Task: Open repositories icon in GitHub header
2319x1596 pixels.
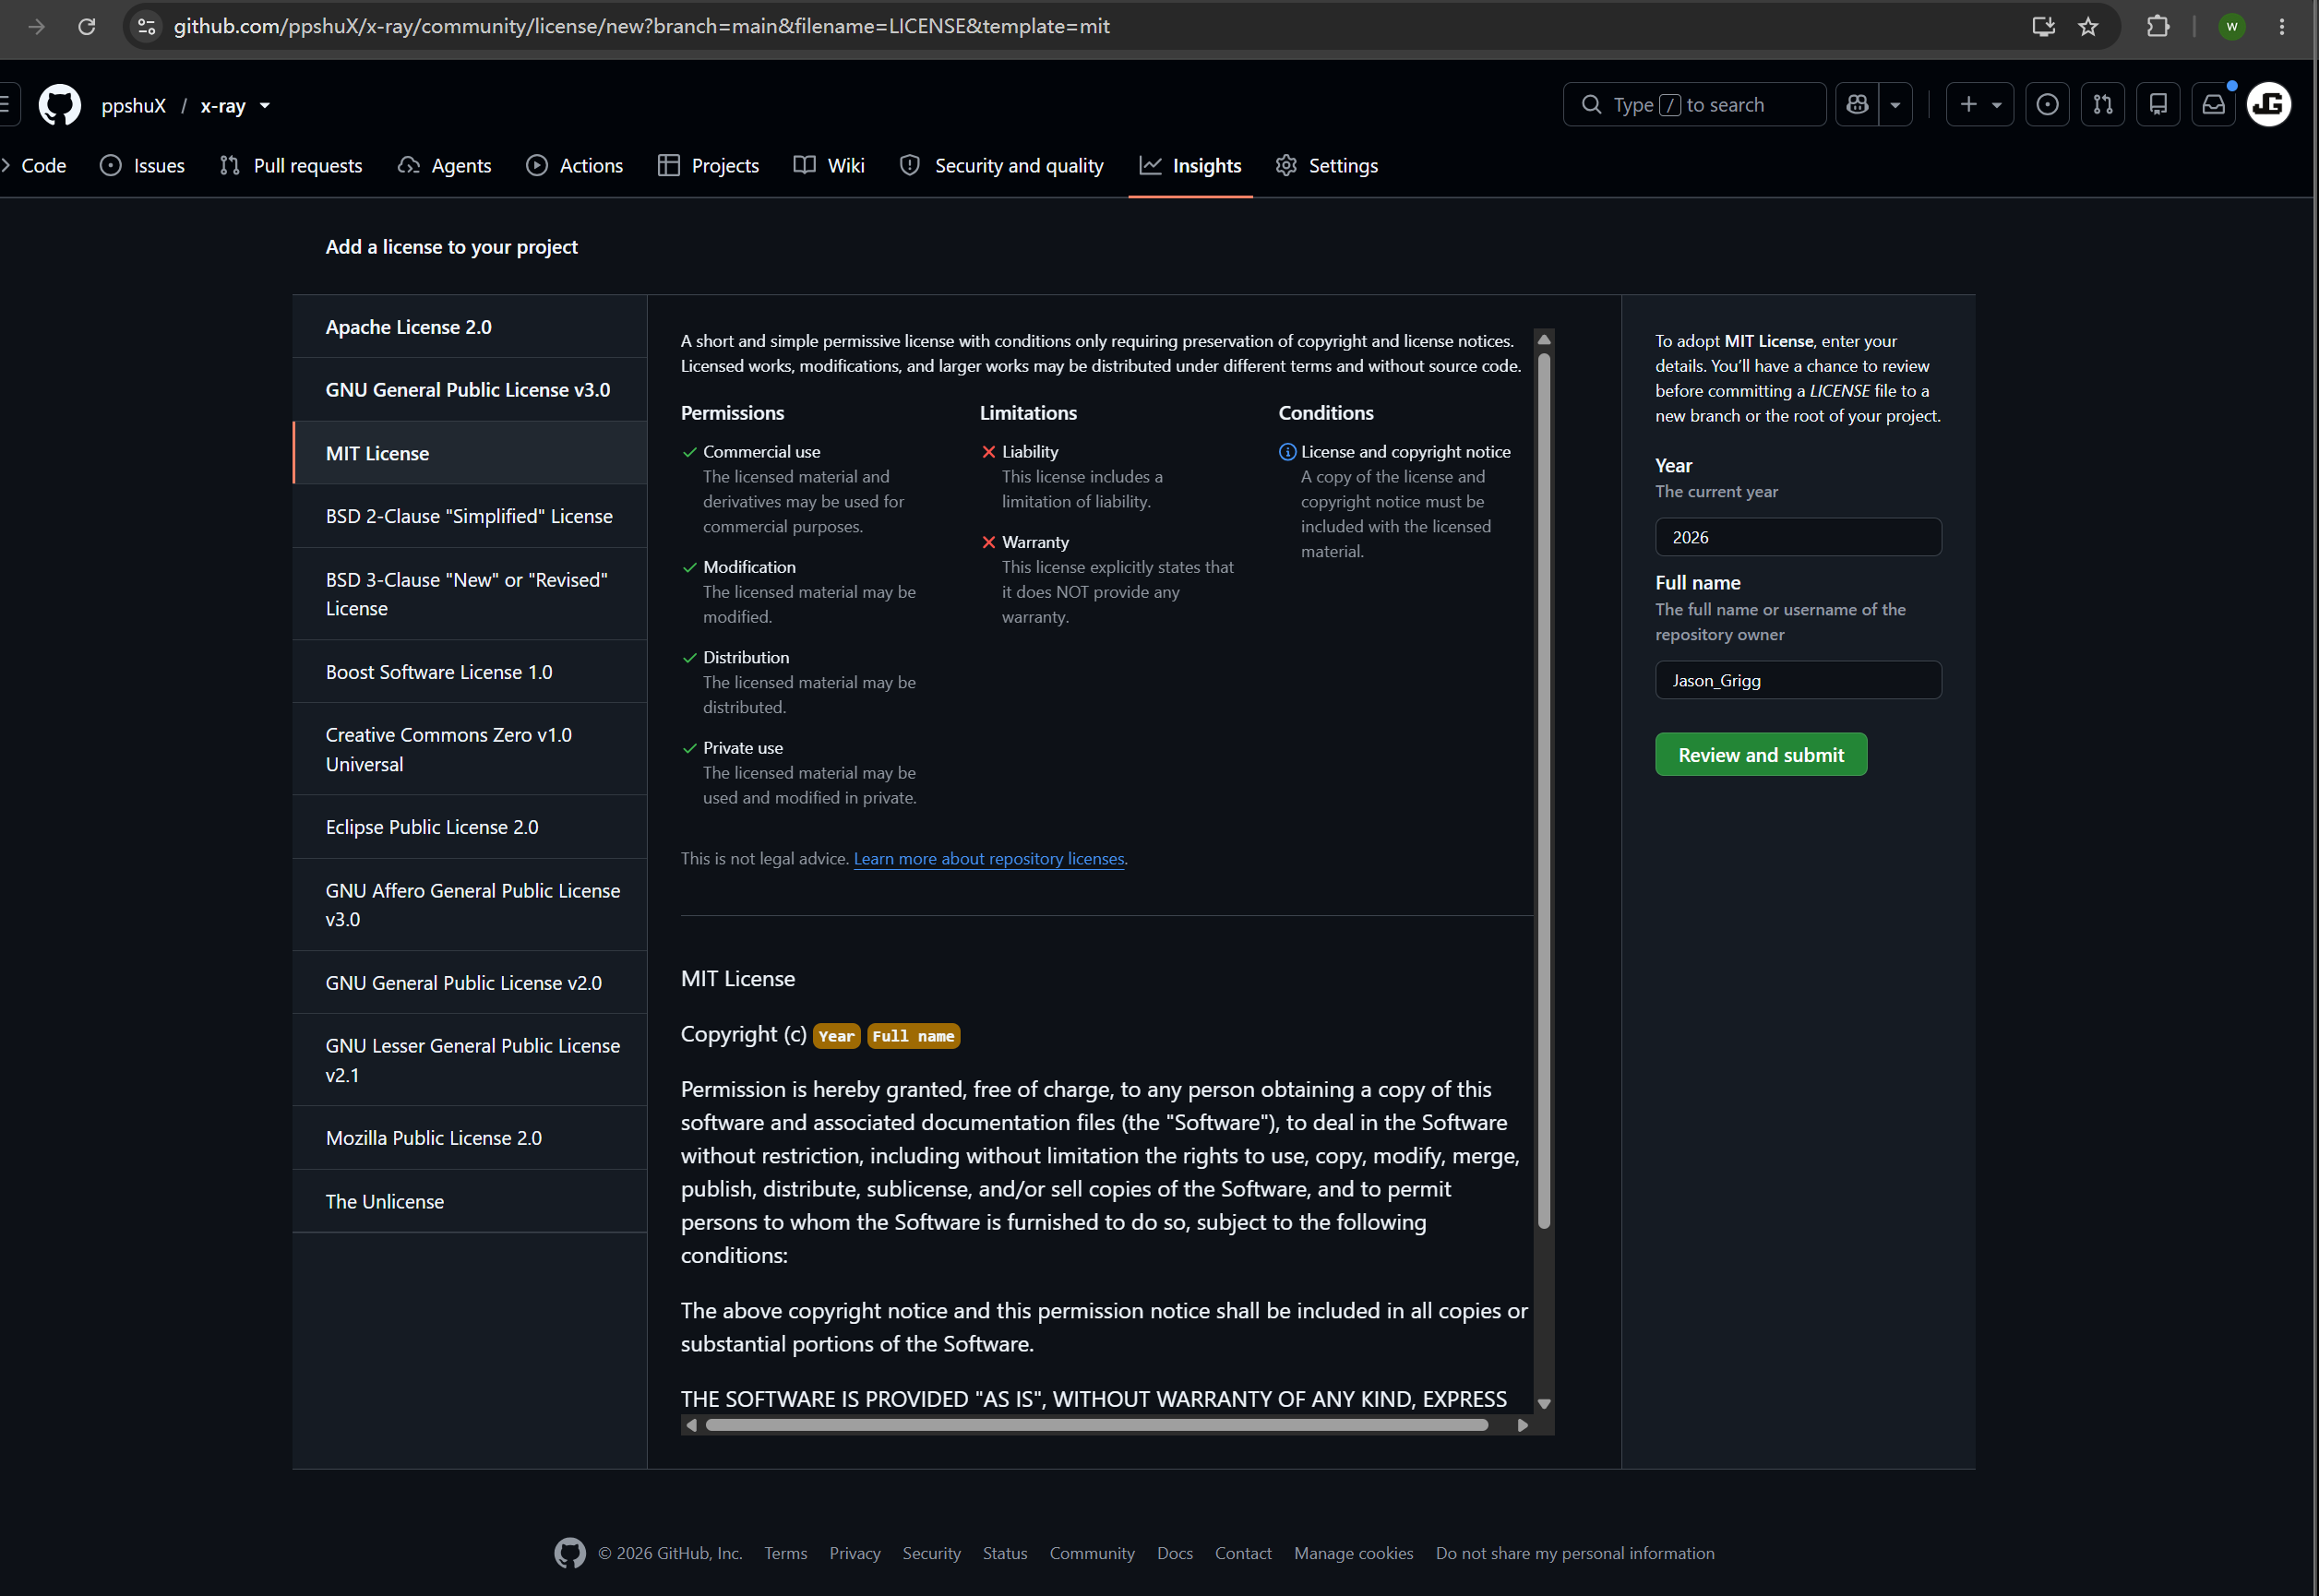Action: [2158, 105]
